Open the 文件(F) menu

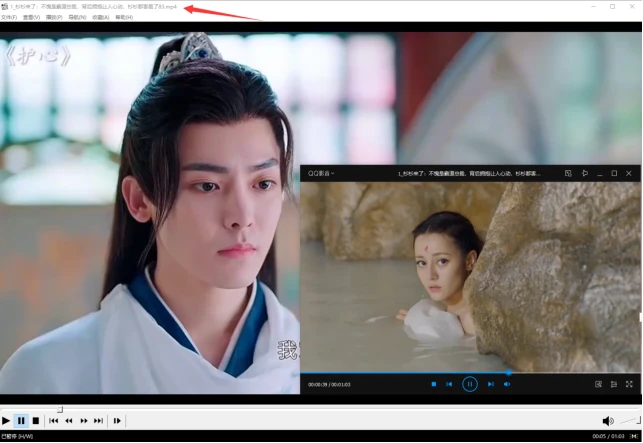[x=9, y=17]
